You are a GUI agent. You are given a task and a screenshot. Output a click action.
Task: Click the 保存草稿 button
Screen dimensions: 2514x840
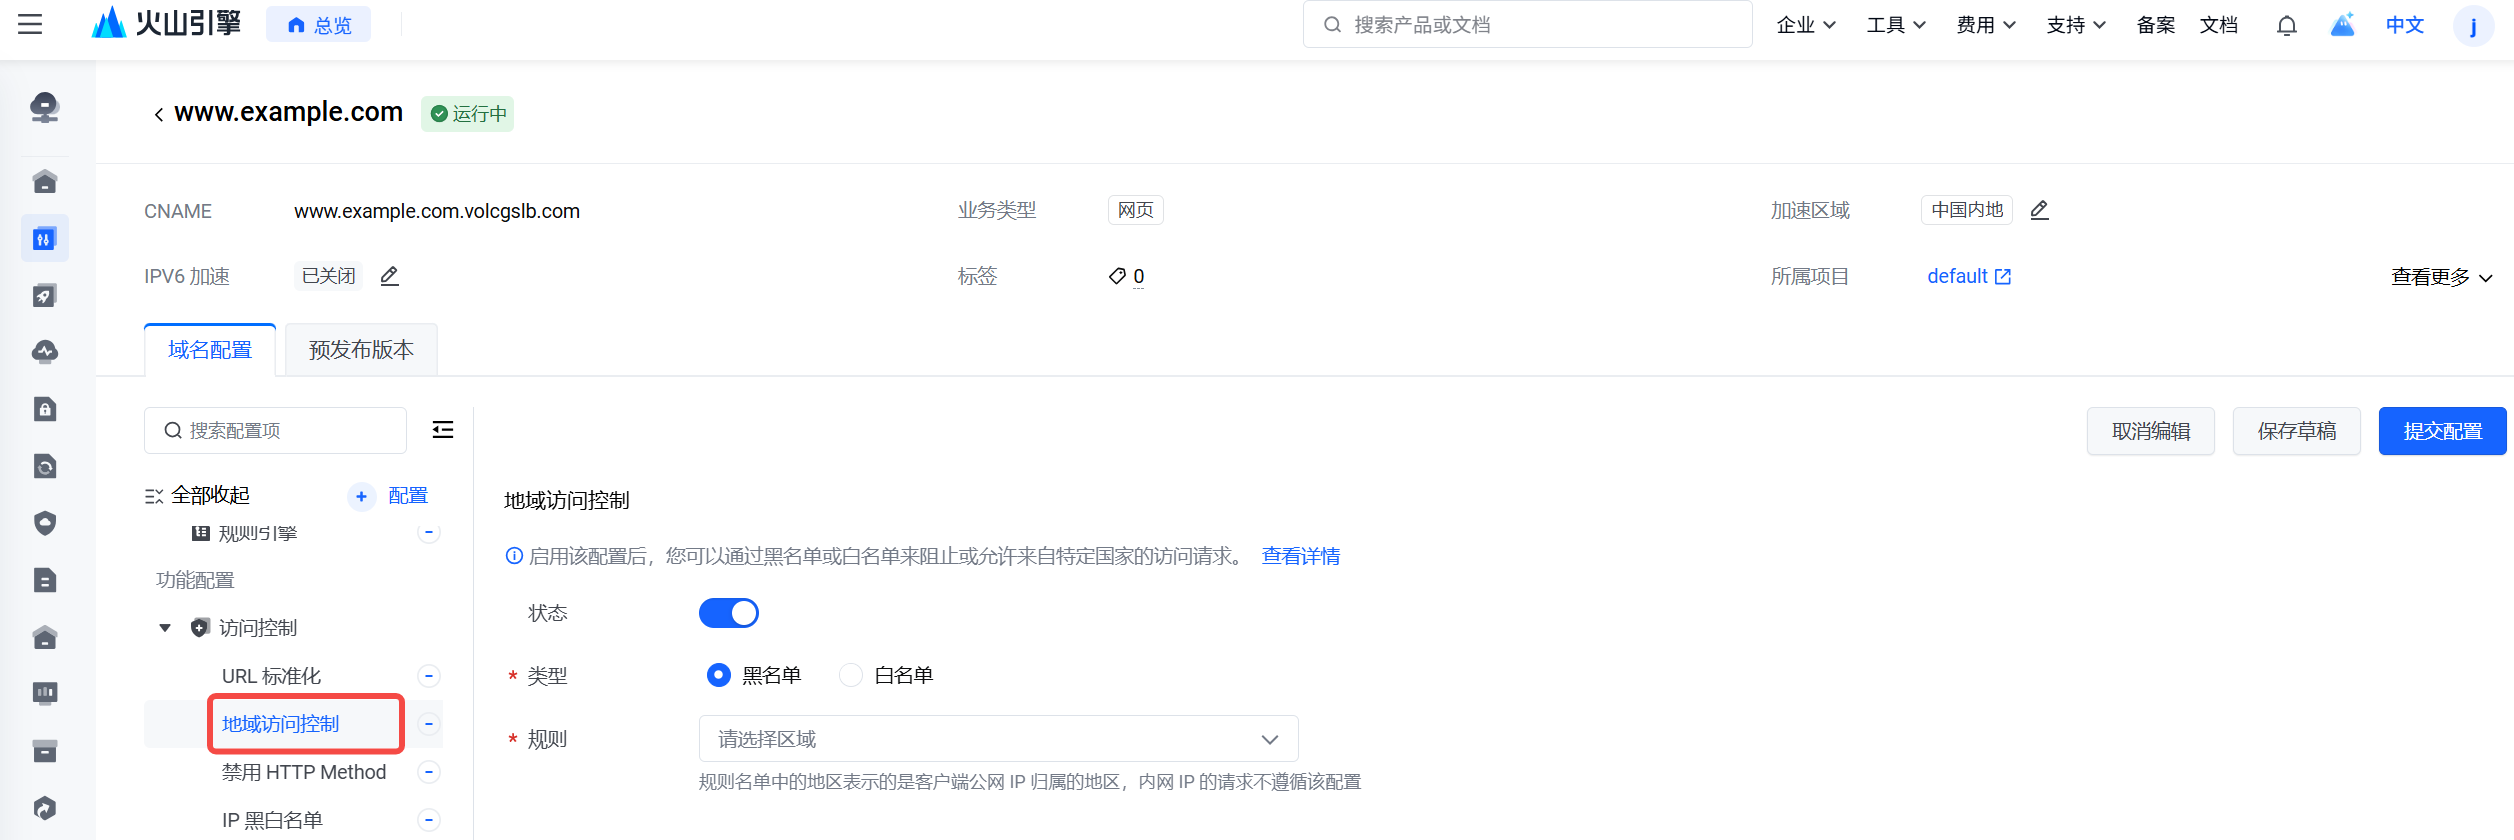pyautogui.click(x=2297, y=431)
